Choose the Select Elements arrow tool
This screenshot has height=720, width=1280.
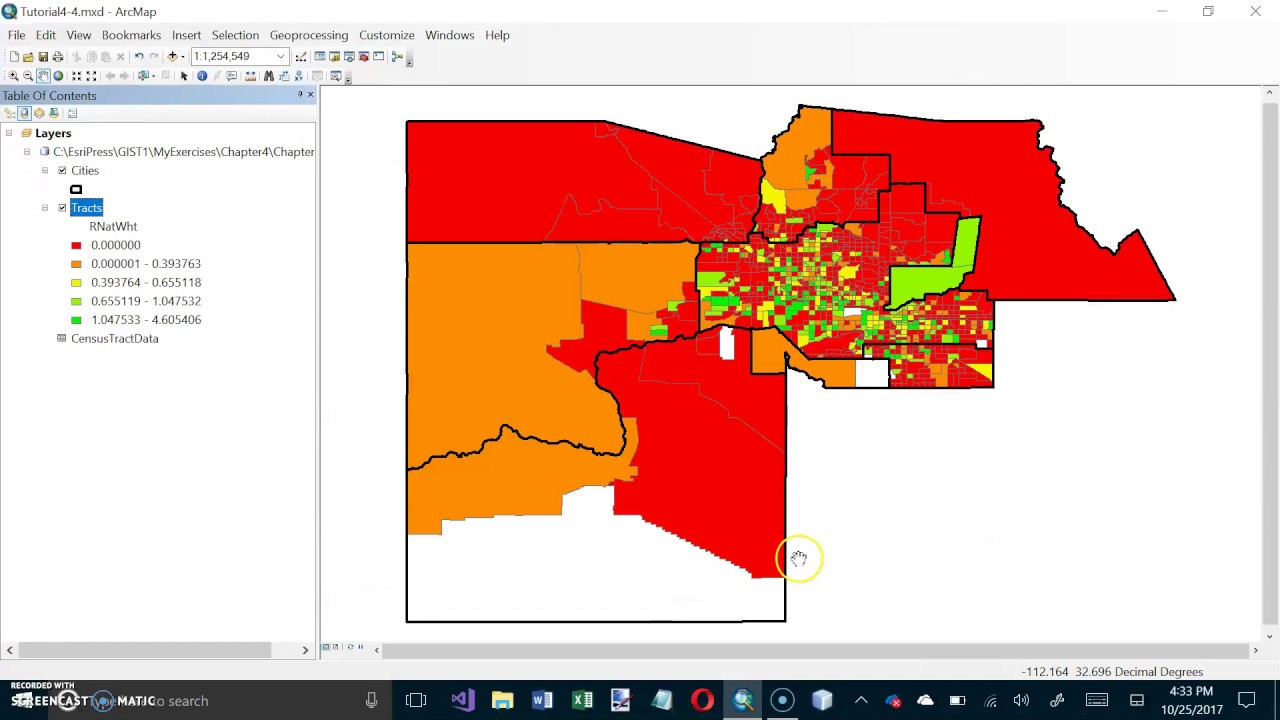click(184, 76)
